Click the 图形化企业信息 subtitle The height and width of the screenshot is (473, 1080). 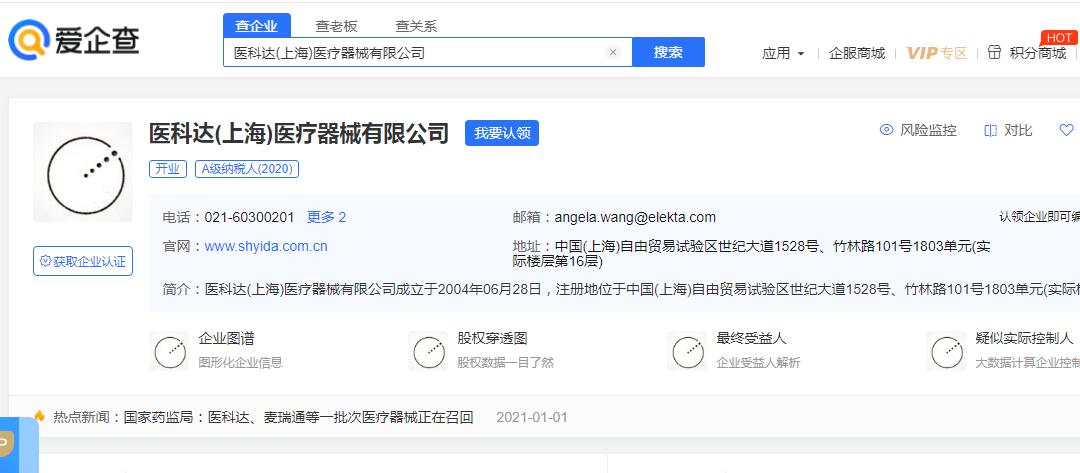[240, 362]
